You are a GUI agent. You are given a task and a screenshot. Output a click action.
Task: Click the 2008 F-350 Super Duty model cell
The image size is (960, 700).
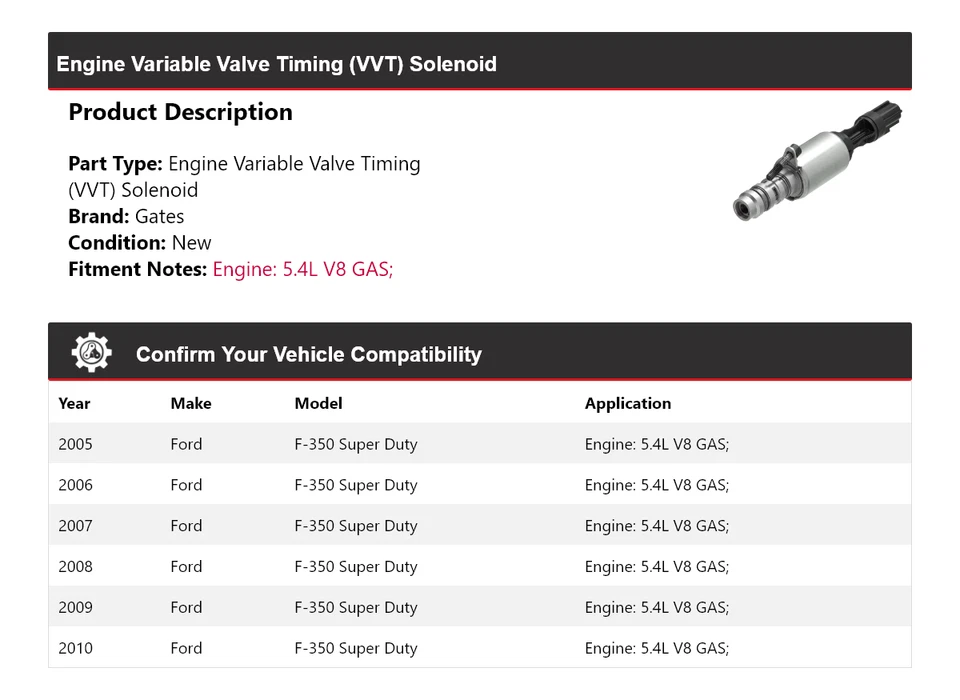pyautogui.click(x=356, y=566)
